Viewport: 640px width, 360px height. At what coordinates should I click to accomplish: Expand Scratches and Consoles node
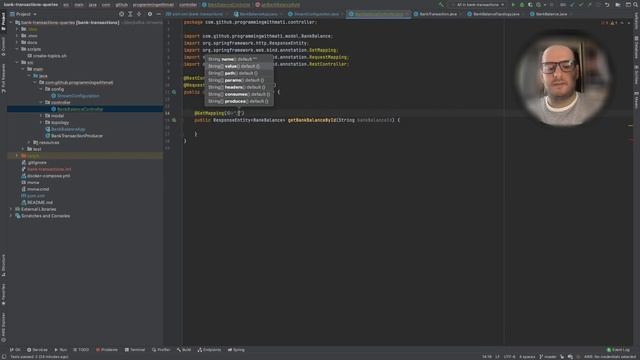11,216
